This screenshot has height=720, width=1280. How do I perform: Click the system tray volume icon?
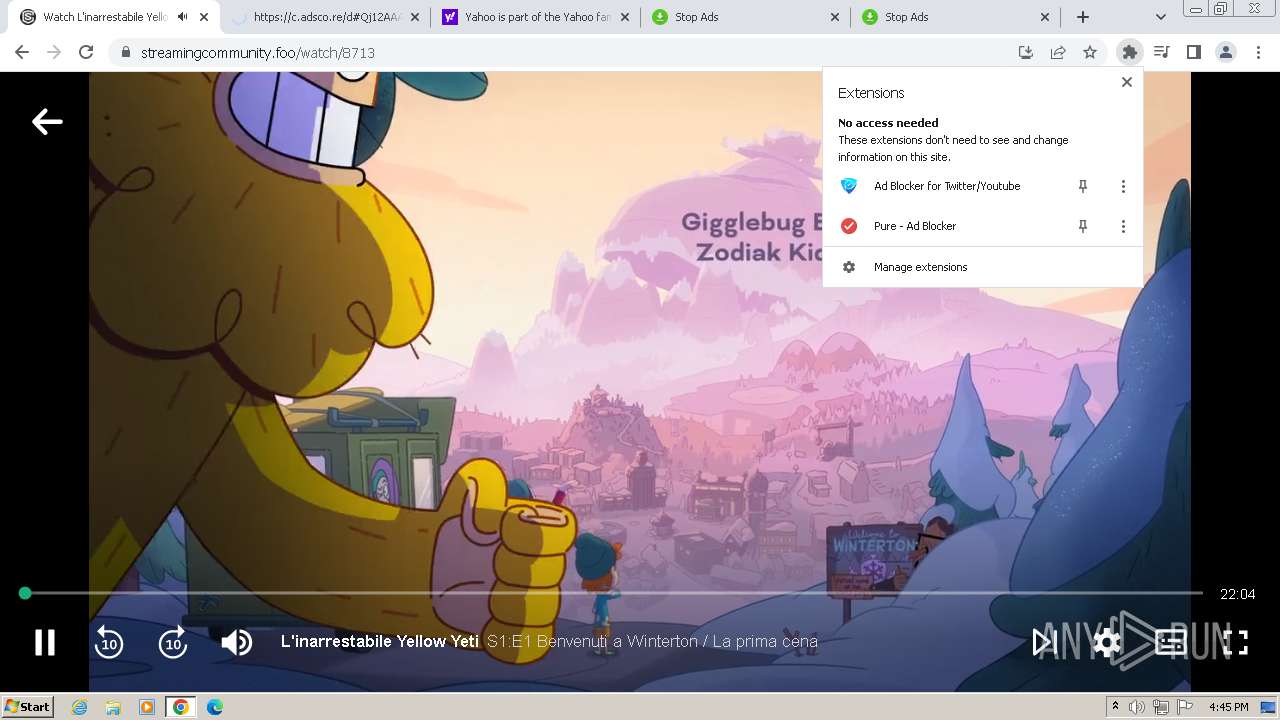(1137, 707)
